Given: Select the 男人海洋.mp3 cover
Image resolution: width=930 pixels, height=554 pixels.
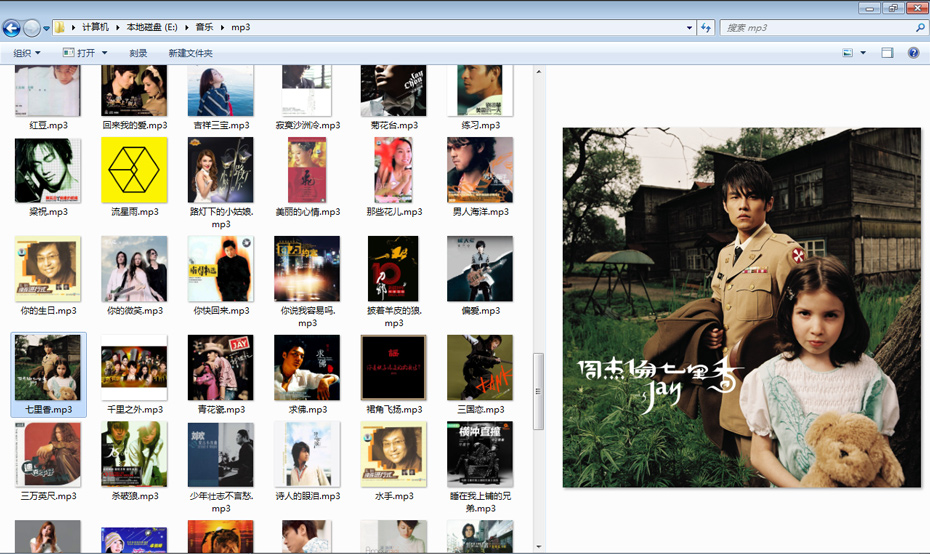Looking at the screenshot, I should 480,170.
